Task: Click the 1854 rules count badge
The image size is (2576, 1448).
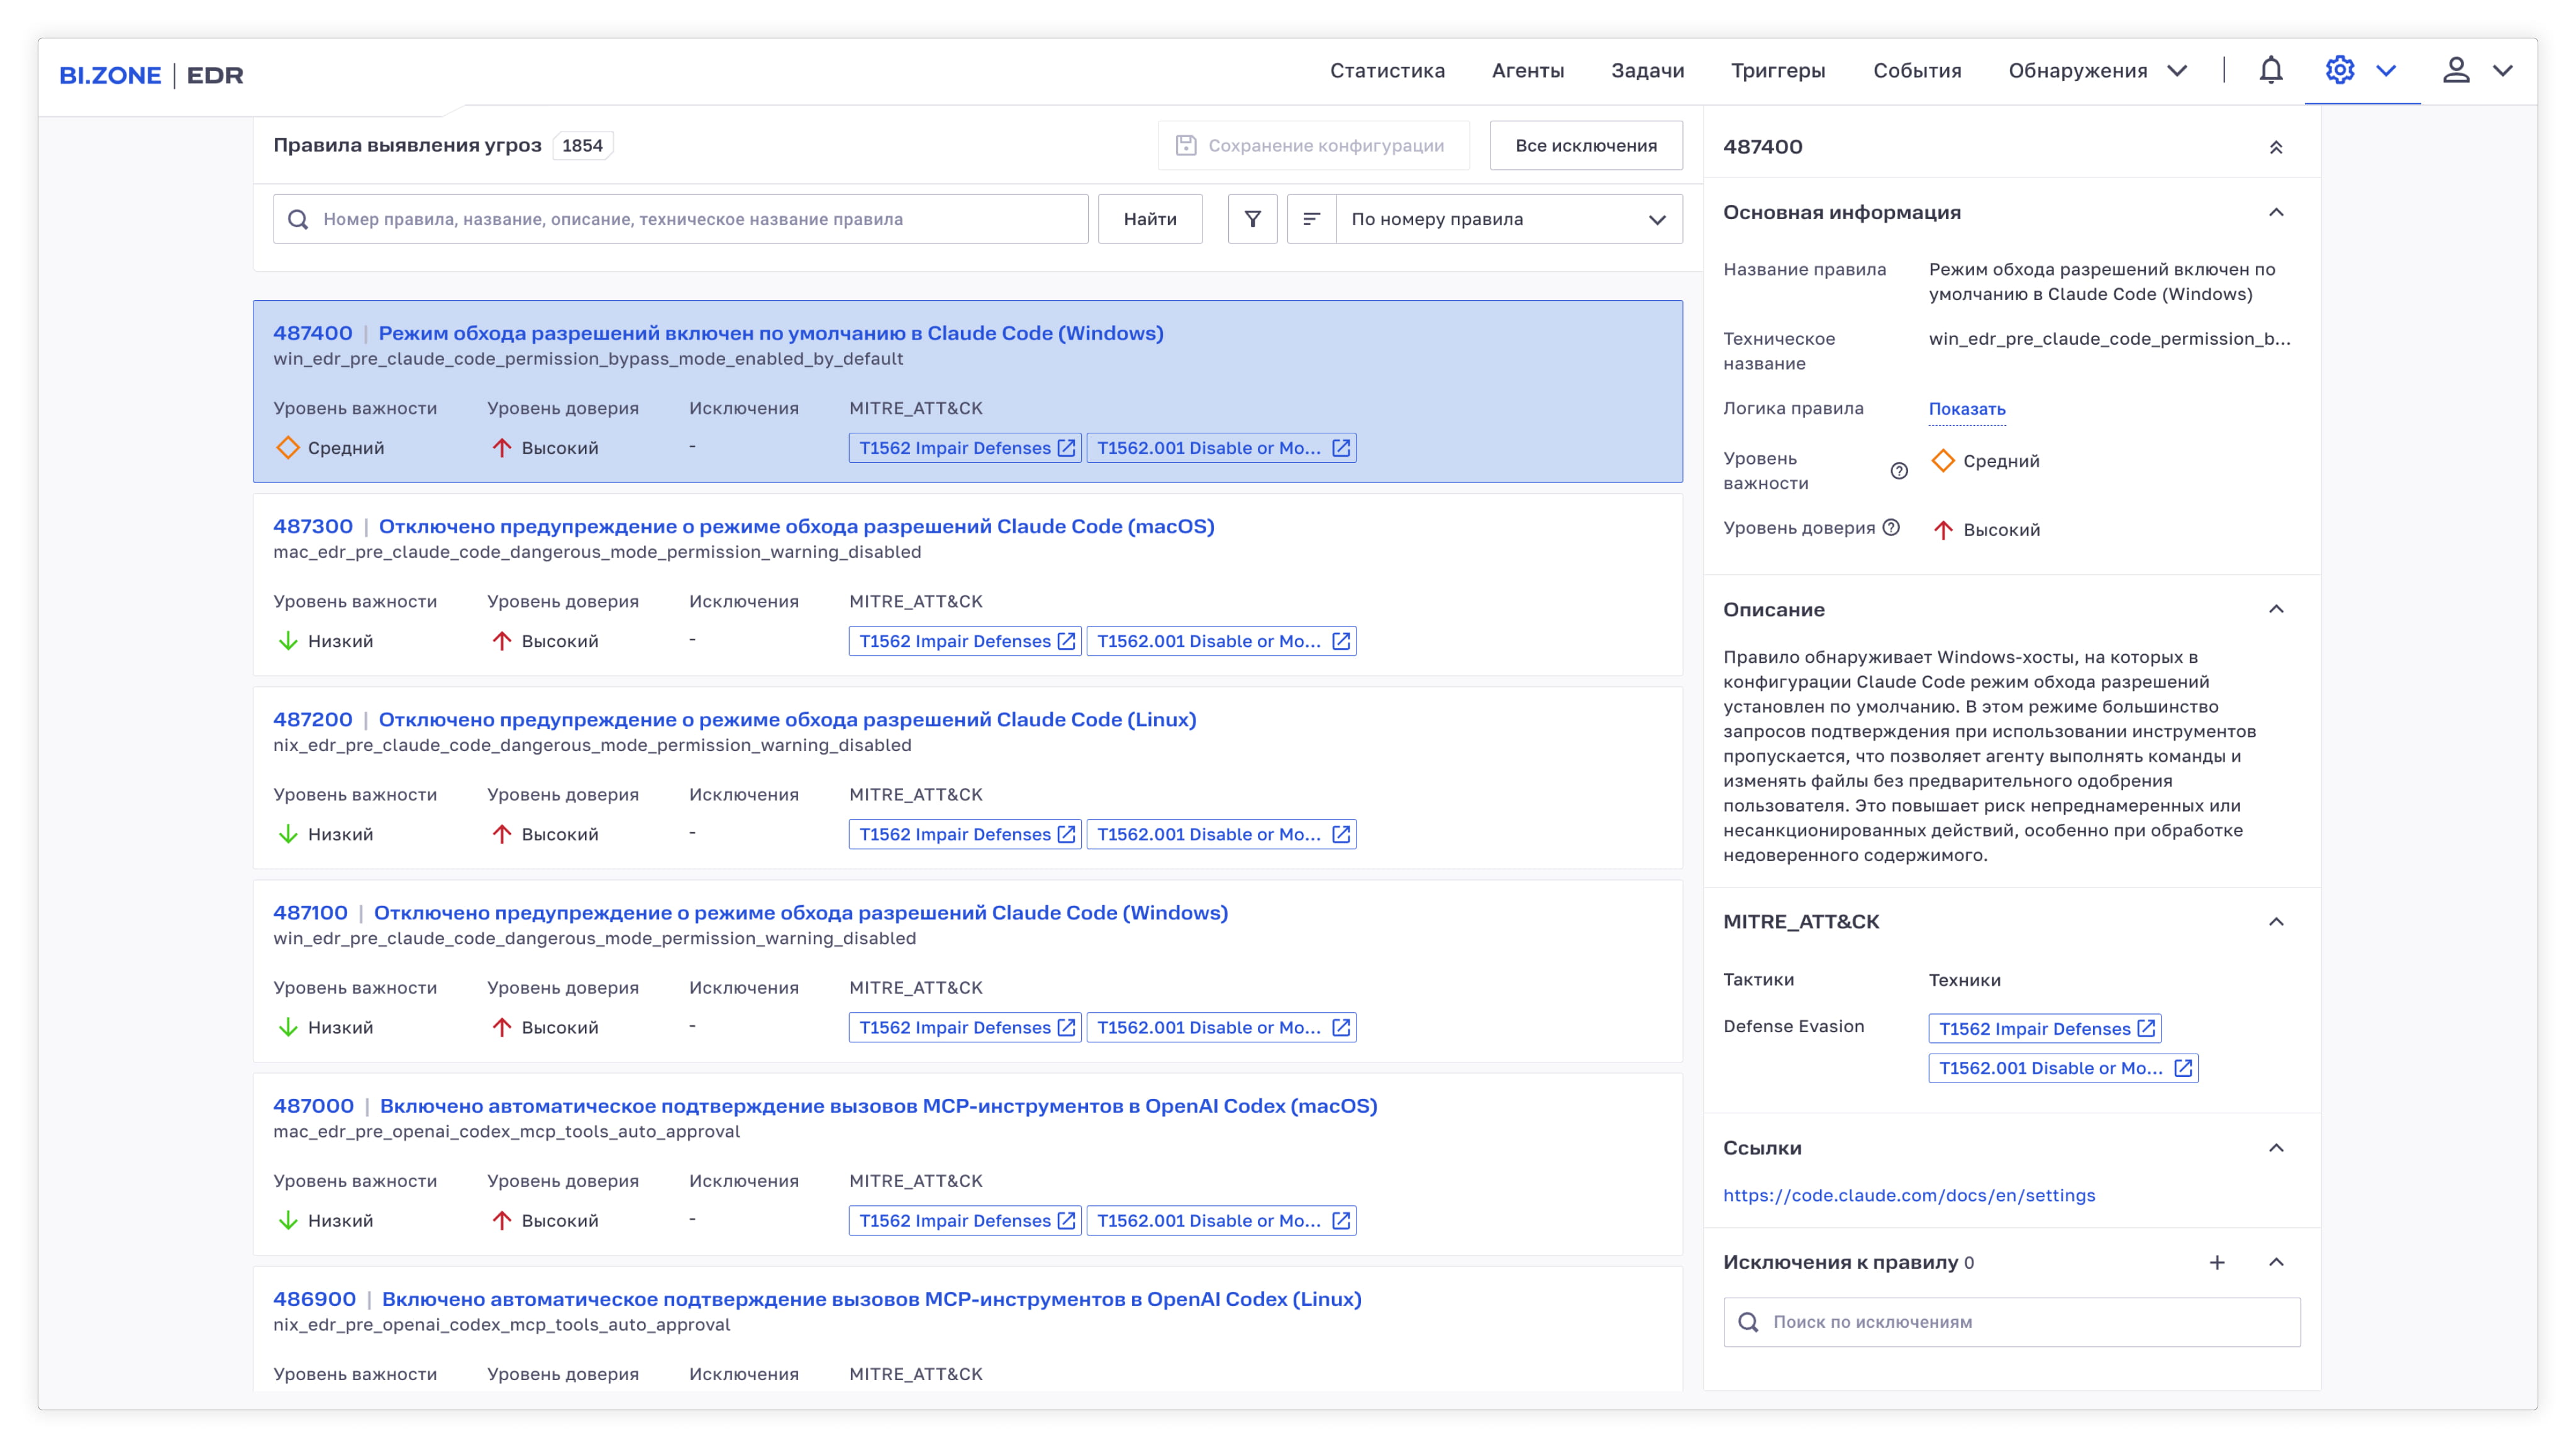Action: click(582, 146)
